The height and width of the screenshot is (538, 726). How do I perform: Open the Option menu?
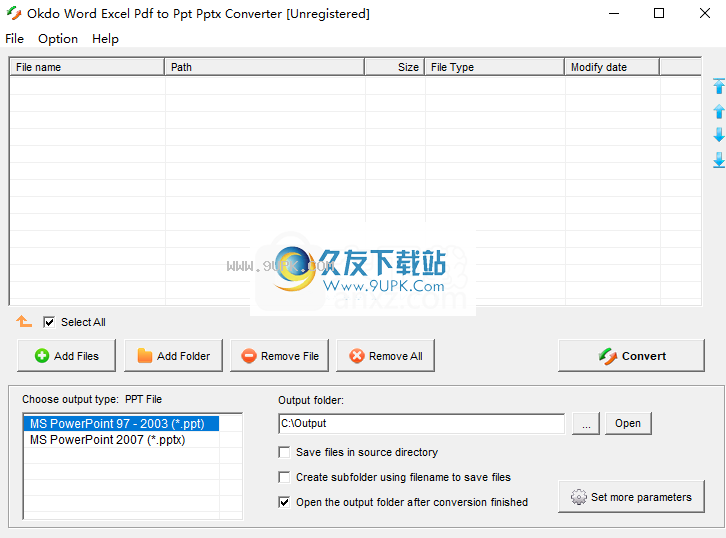coord(58,39)
